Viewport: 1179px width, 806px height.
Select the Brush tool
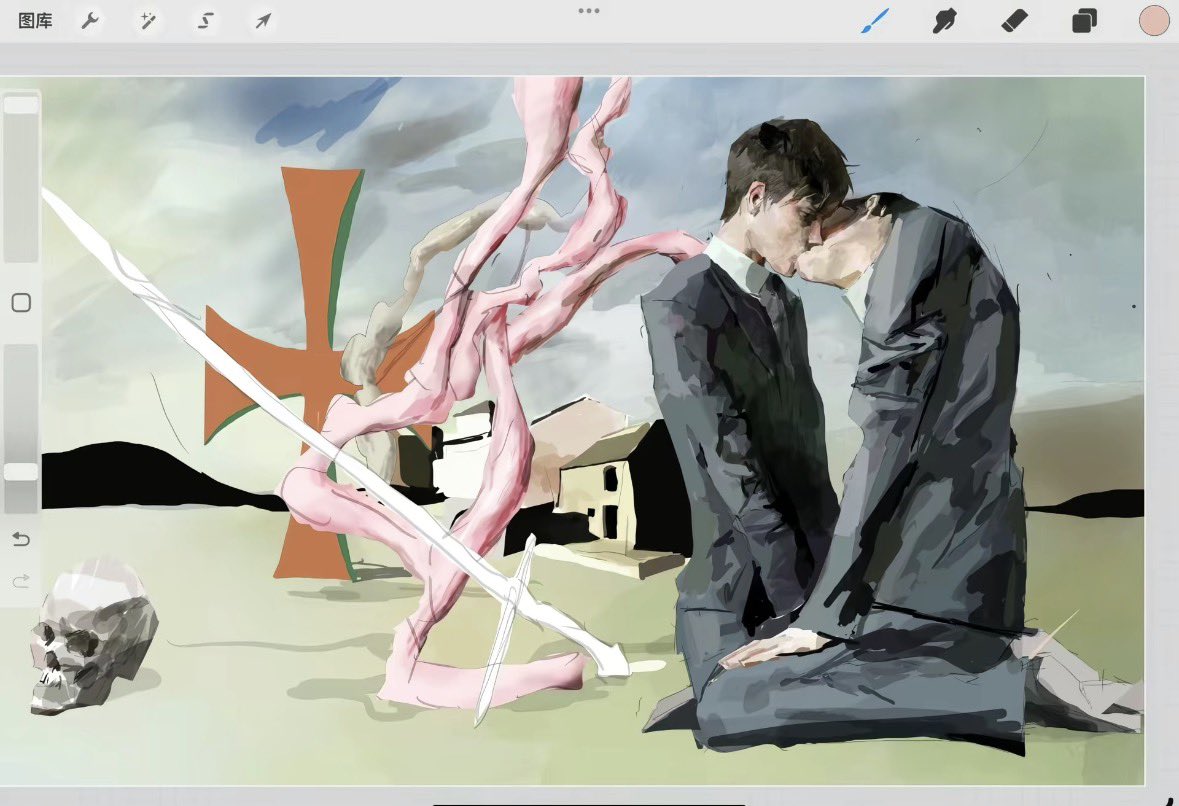[875, 21]
